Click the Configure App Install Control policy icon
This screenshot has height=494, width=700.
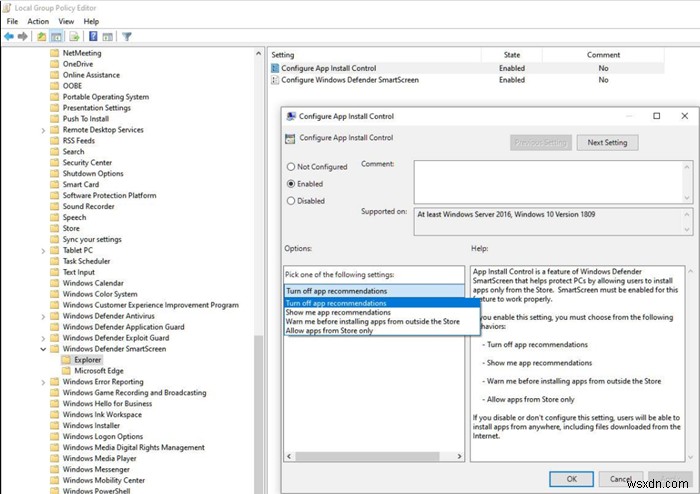tap(275, 68)
